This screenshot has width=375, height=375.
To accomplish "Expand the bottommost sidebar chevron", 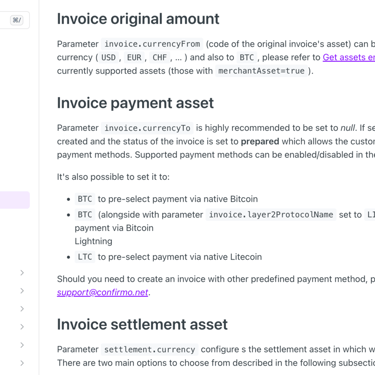I will coord(22,363).
